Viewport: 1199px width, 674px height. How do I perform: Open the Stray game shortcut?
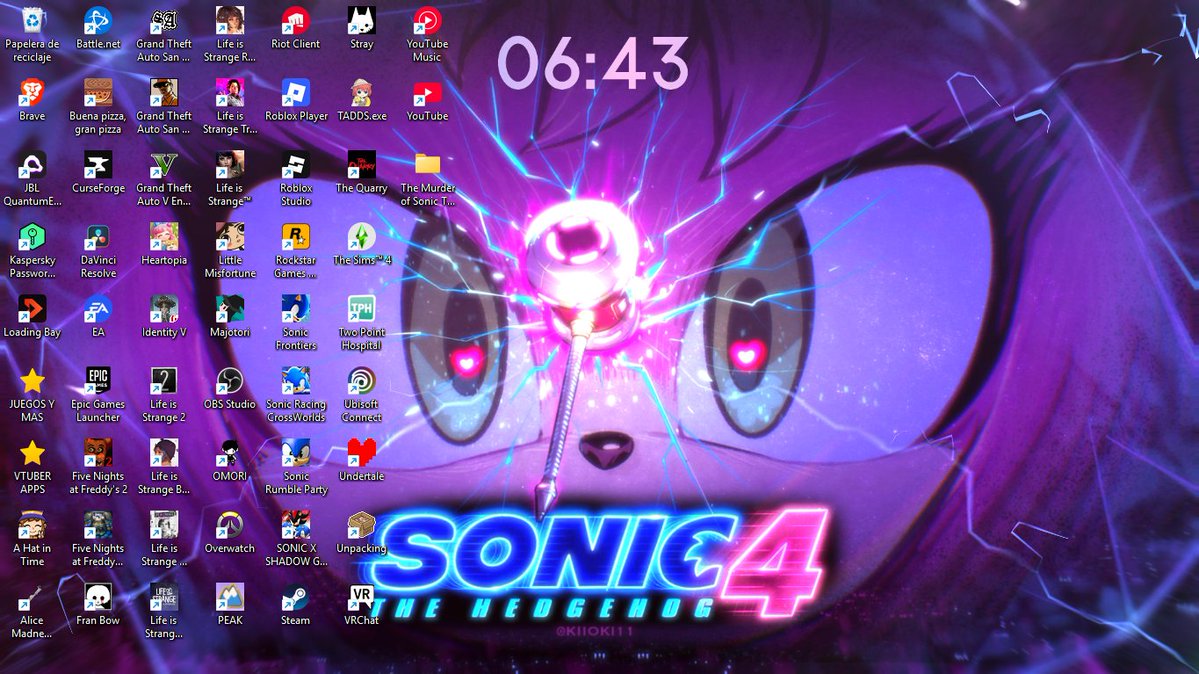(361, 21)
